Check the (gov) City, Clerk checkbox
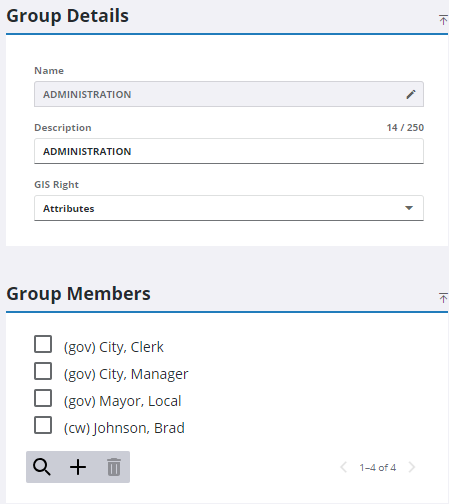449x504 pixels. click(x=43, y=344)
